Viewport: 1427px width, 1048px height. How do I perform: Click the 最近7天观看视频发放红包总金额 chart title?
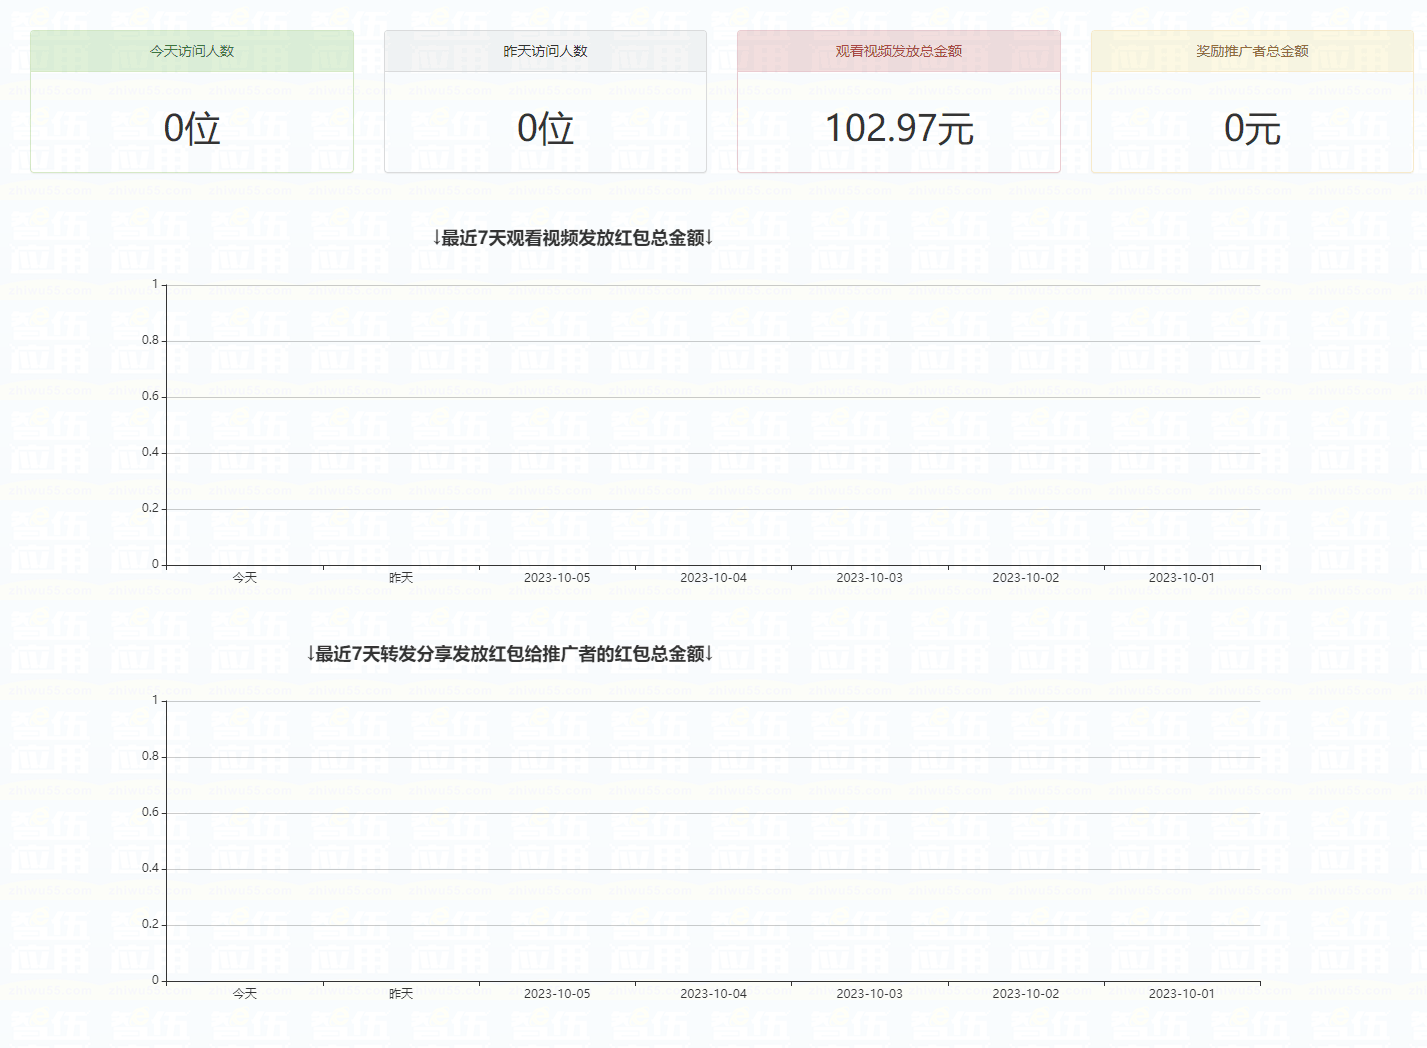coord(573,238)
